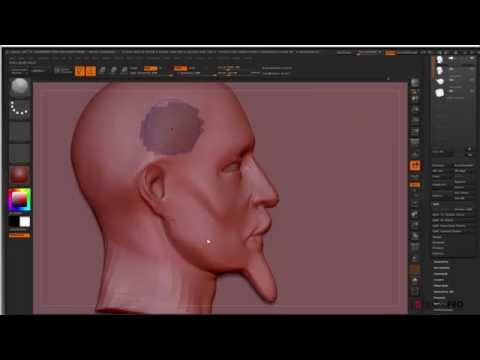
Task: Click the Scroll canvas icon on right shelf
Action: [415, 99]
